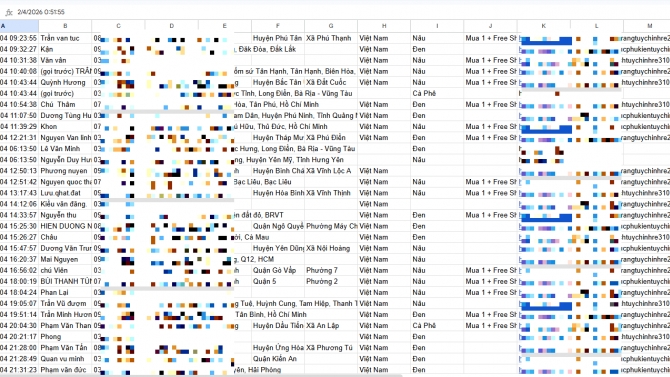Select the cell 'Xã Vĩnh Lộc A'
The width and height of the screenshot is (670, 377).
(331, 171)
